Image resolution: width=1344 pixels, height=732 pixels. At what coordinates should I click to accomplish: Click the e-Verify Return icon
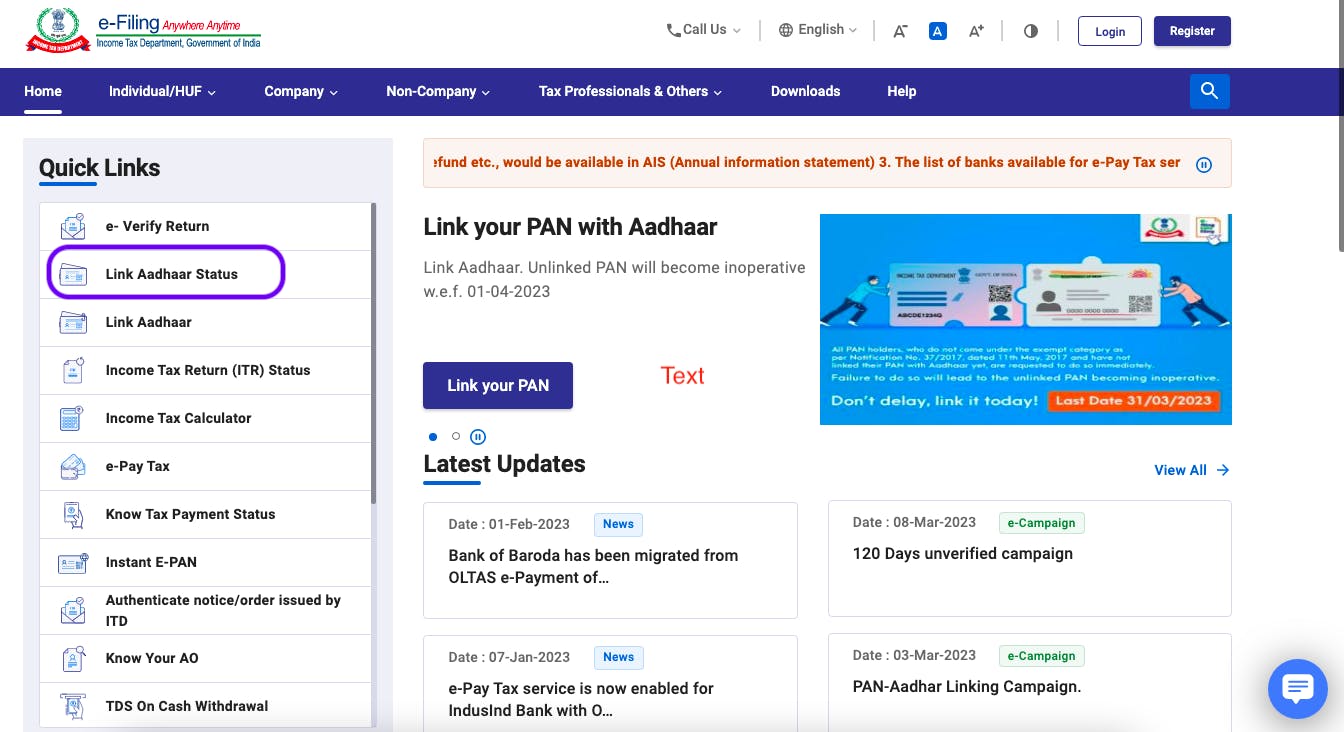pyautogui.click(x=73, y=226)
